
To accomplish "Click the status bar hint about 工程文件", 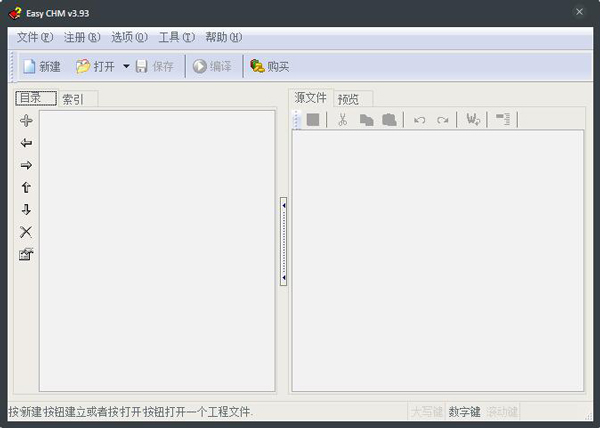I will click(x=130, y=412).
